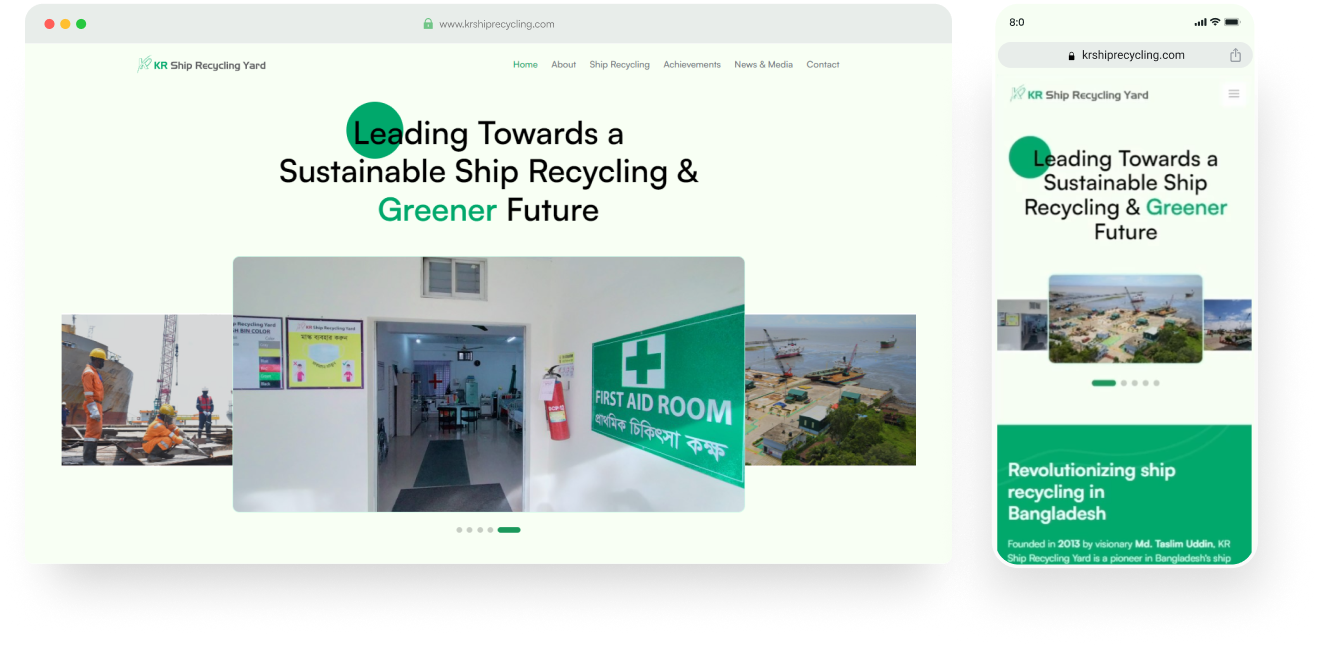
Task: Click the aerial shipyard slide on right
Action: [x=830, y=390]
